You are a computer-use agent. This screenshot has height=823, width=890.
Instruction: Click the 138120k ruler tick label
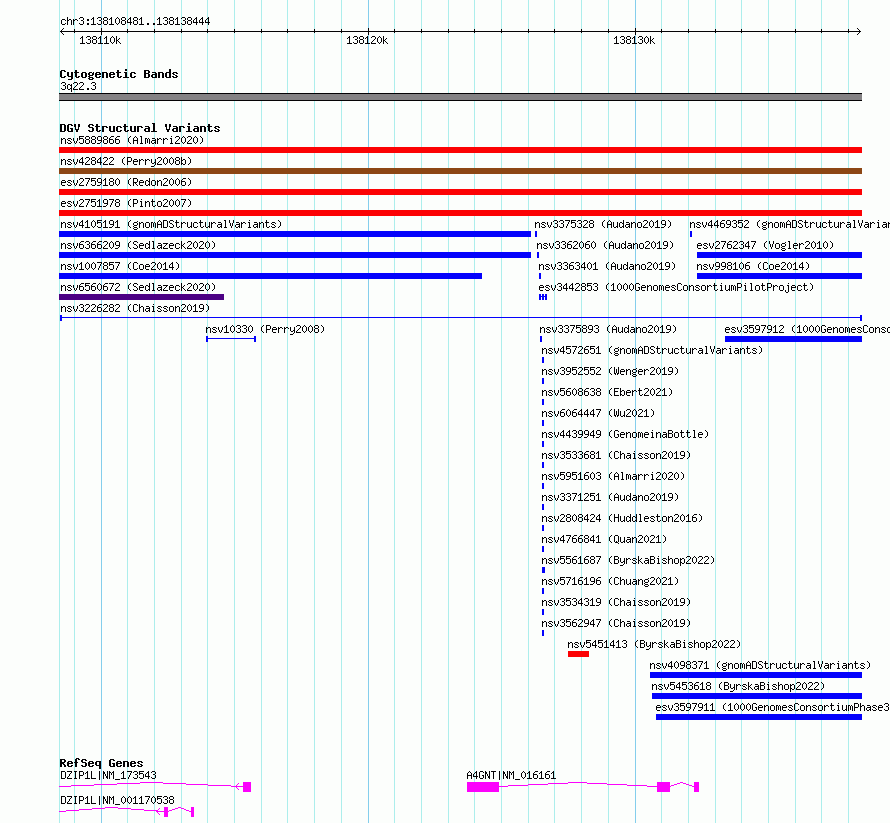pyautogui.click(x=367, y=40)
